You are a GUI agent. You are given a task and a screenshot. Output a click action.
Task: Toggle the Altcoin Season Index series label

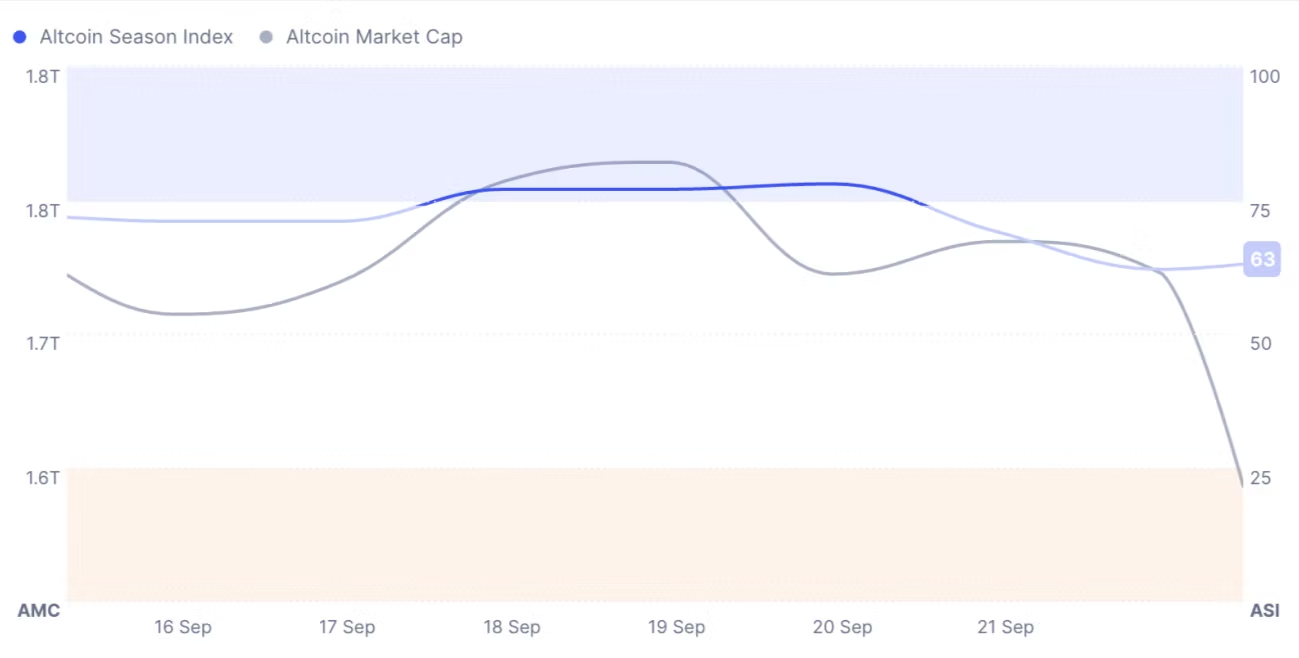pyautogui.click(x=136, y=37)
